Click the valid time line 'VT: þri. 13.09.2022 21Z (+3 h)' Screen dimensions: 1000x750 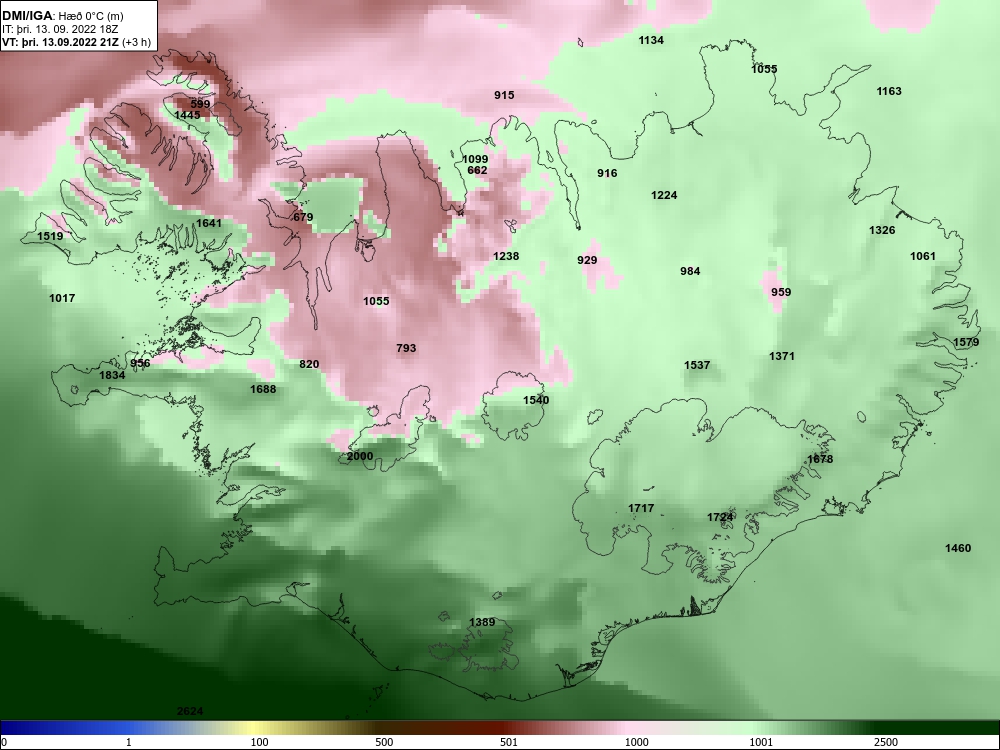point(77,43)
